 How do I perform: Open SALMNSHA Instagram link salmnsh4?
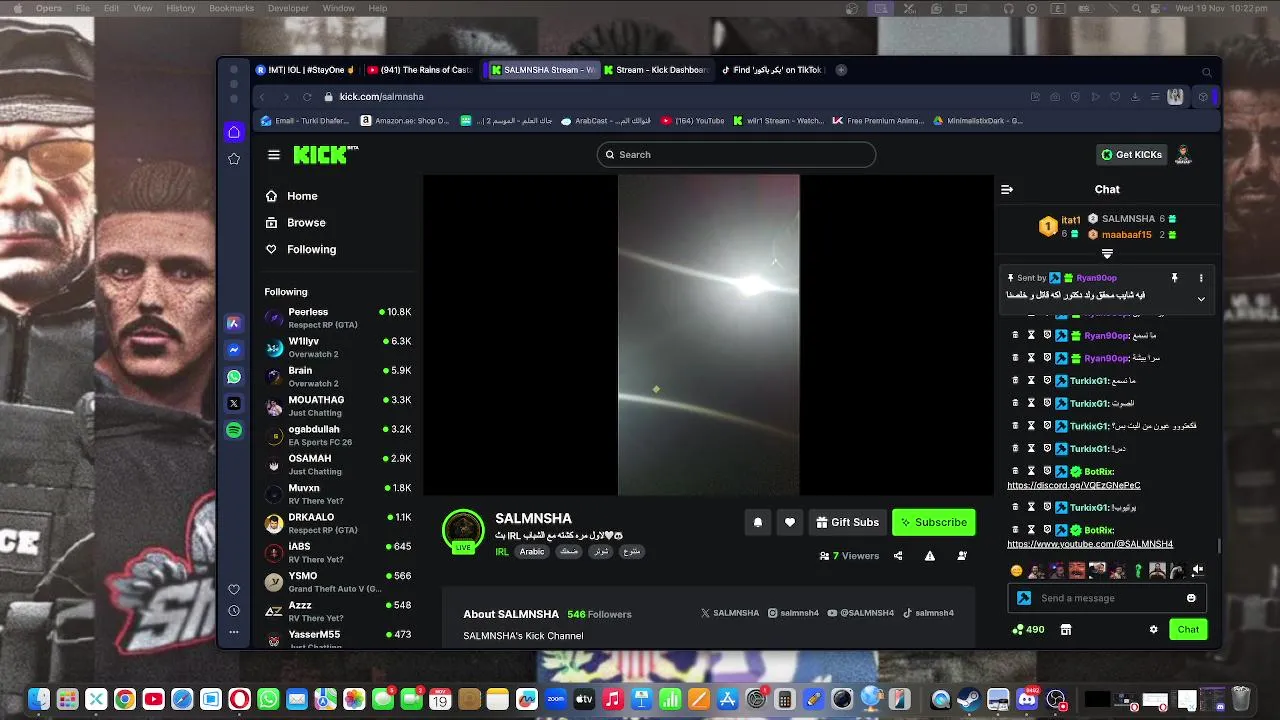pos(793,613)
